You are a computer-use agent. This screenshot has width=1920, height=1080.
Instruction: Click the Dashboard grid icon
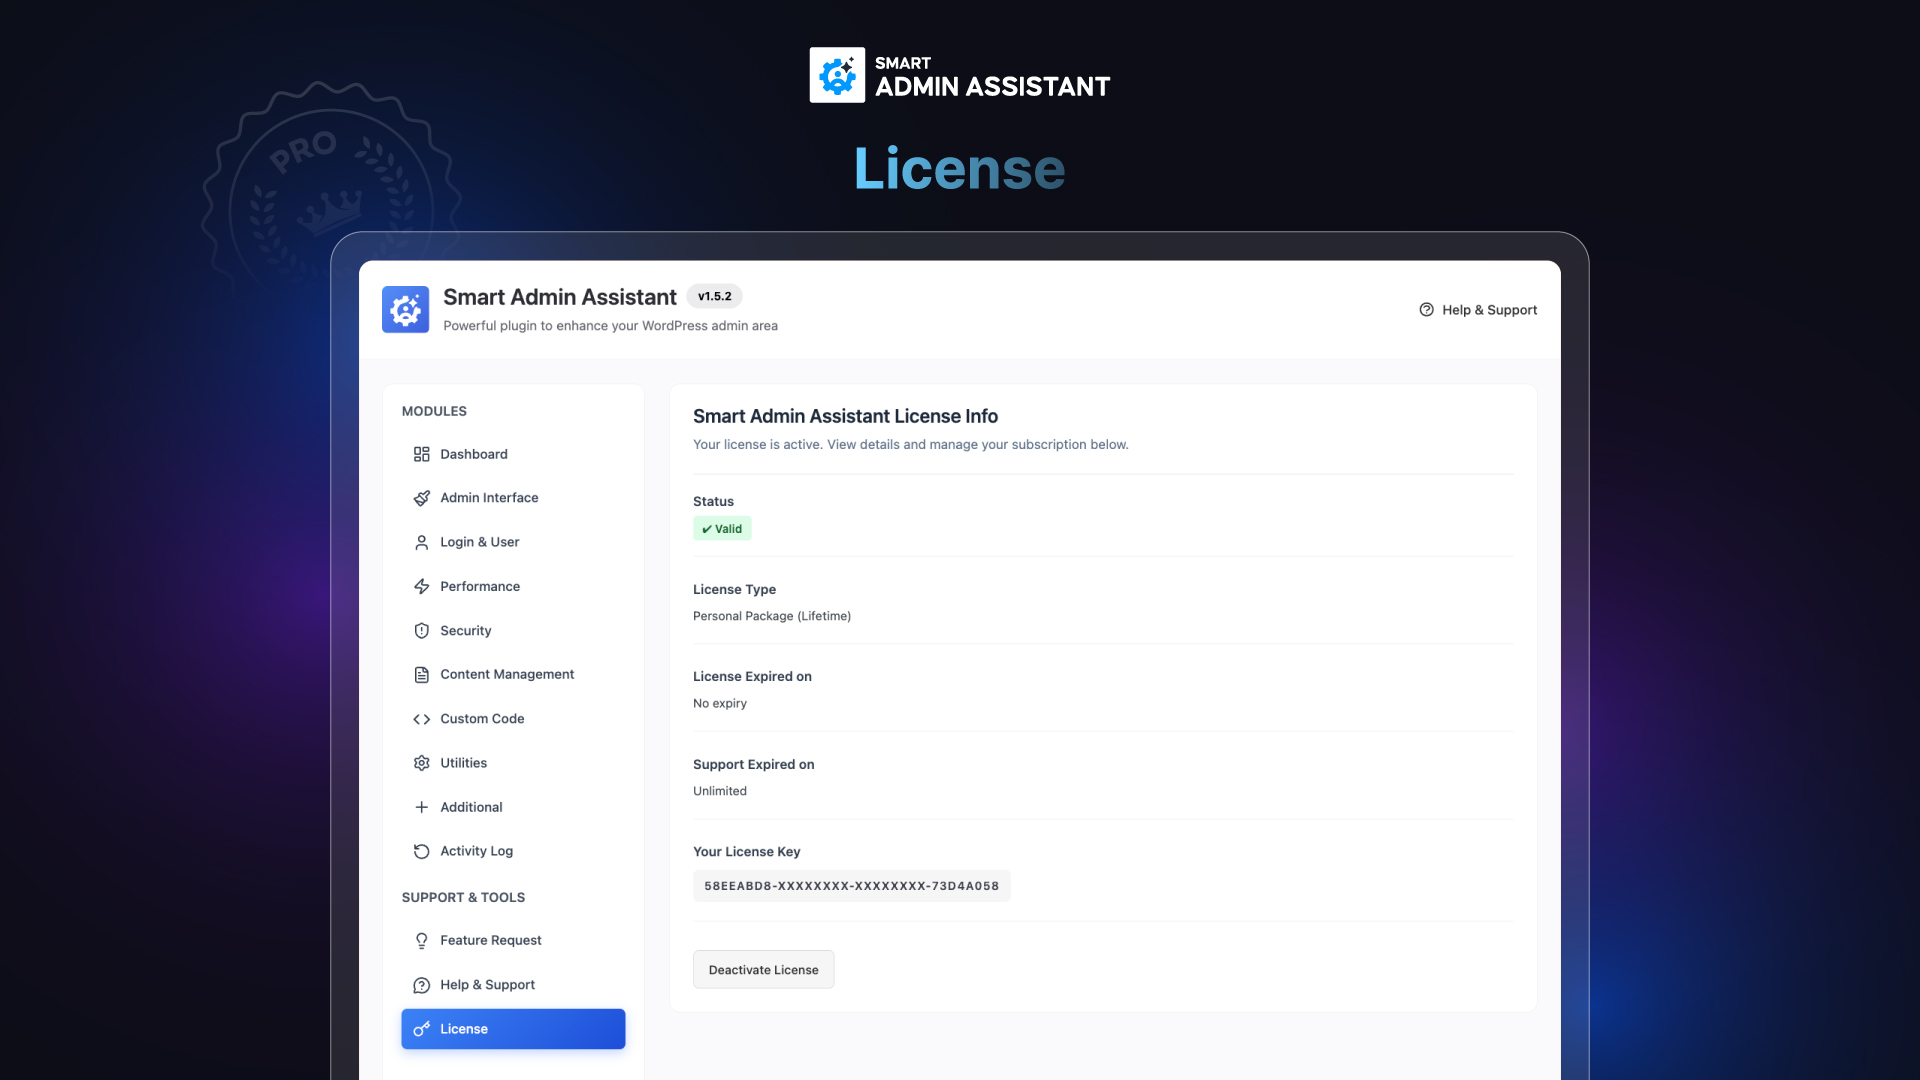[x=421, y=454]
